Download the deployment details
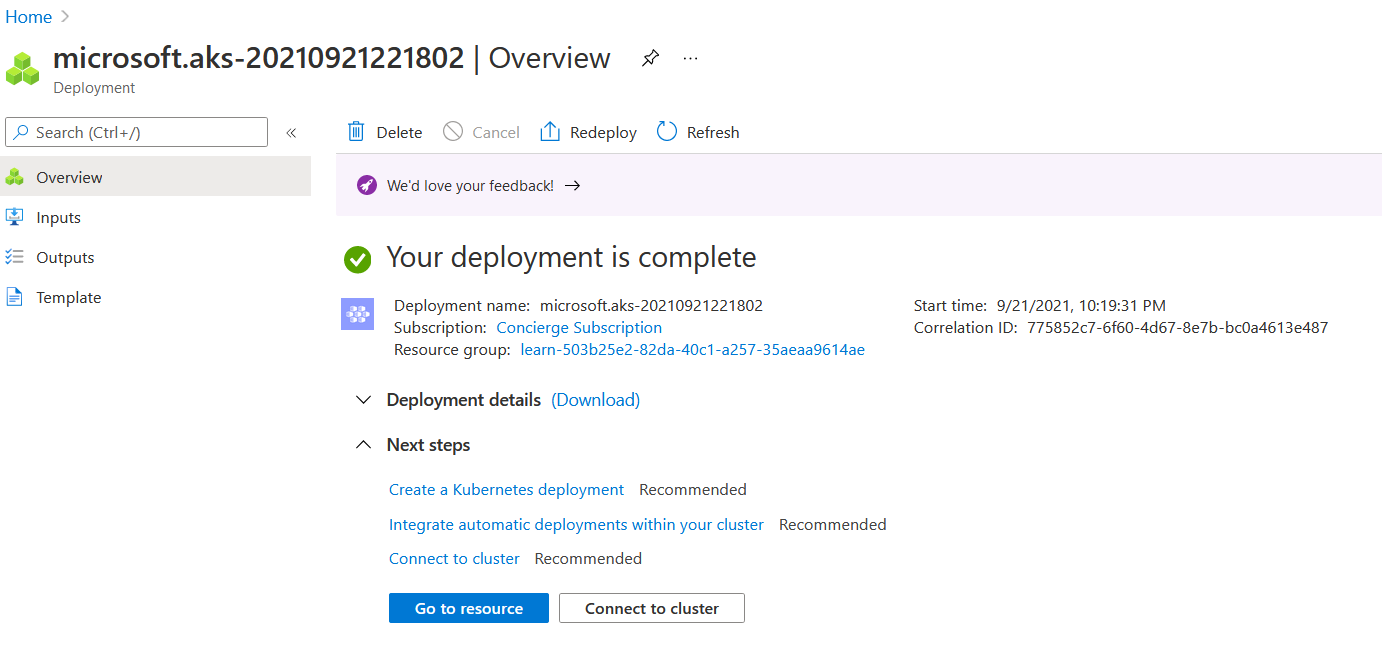Screen dimensions: 1382x667 pyautogui.click(x=596, y=400)
